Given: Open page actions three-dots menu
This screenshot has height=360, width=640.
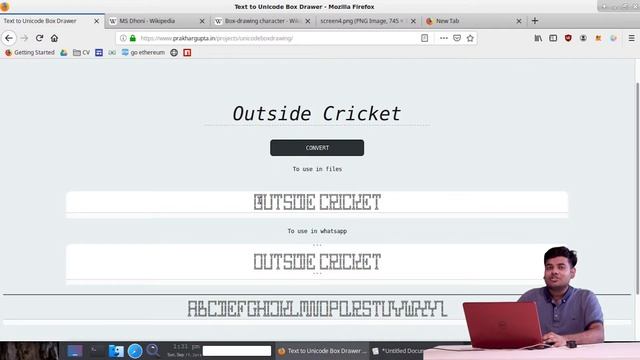Looking at the screenshot, I should pos(444,38).
